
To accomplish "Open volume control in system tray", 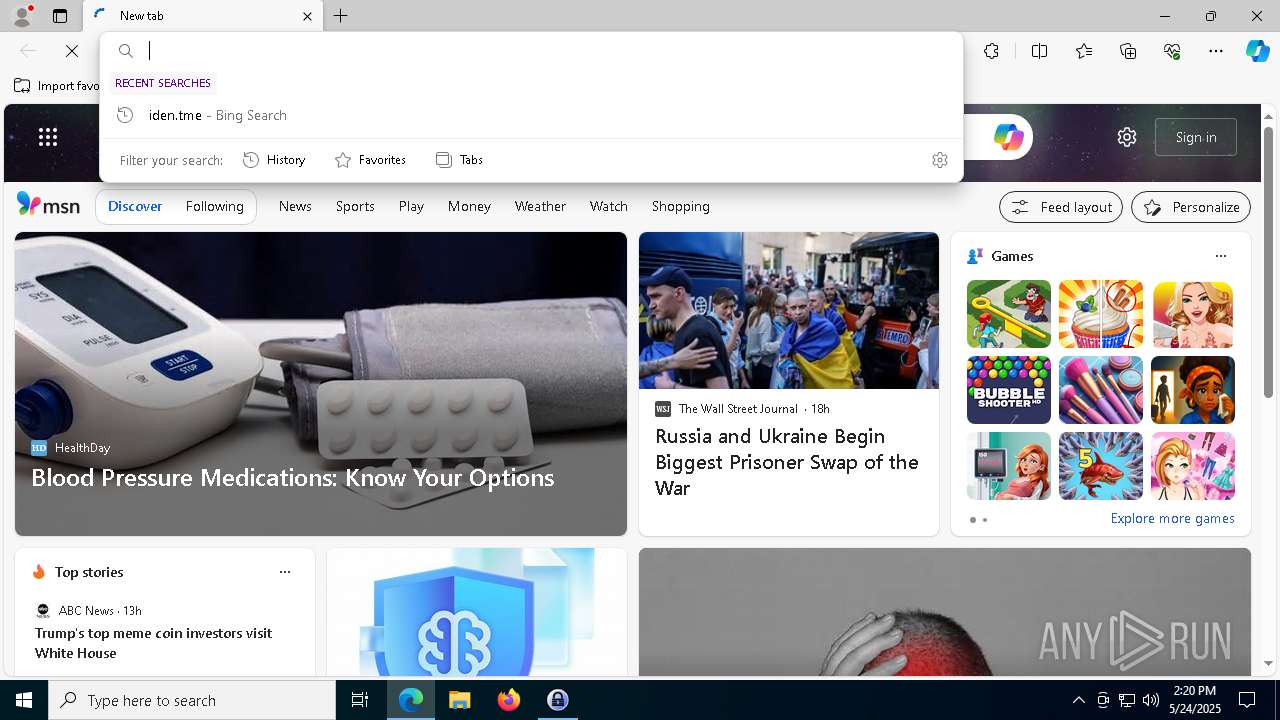I will (1151, 700).
